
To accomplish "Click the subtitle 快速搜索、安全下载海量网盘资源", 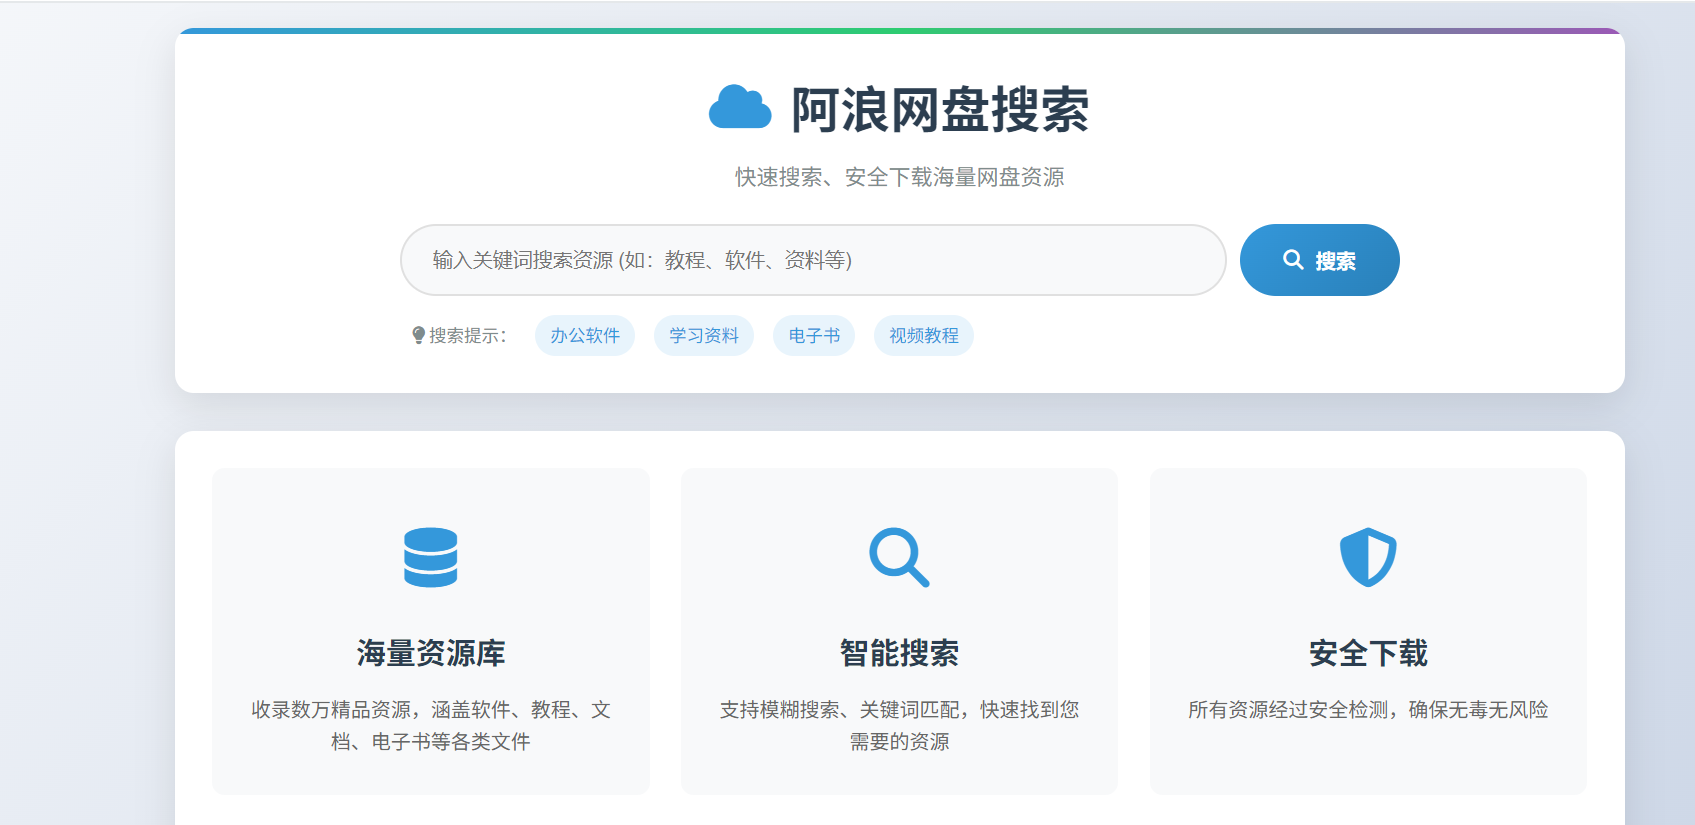I will click(x=900, y=177).
